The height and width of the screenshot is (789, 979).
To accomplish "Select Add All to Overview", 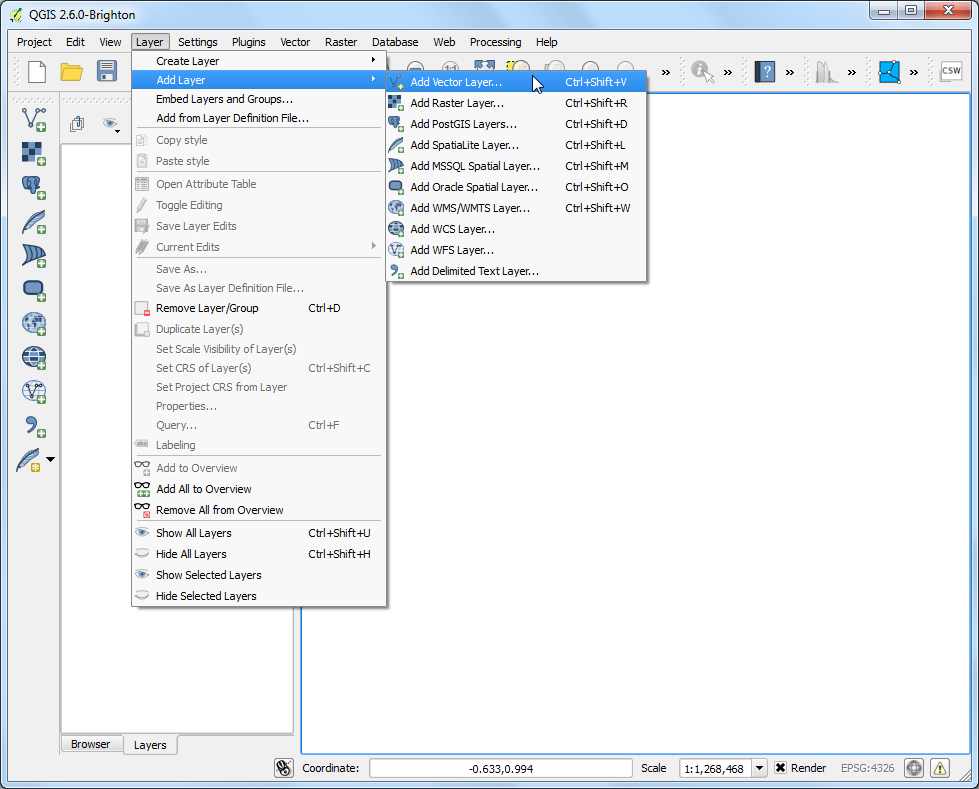I will coord(258,489).
